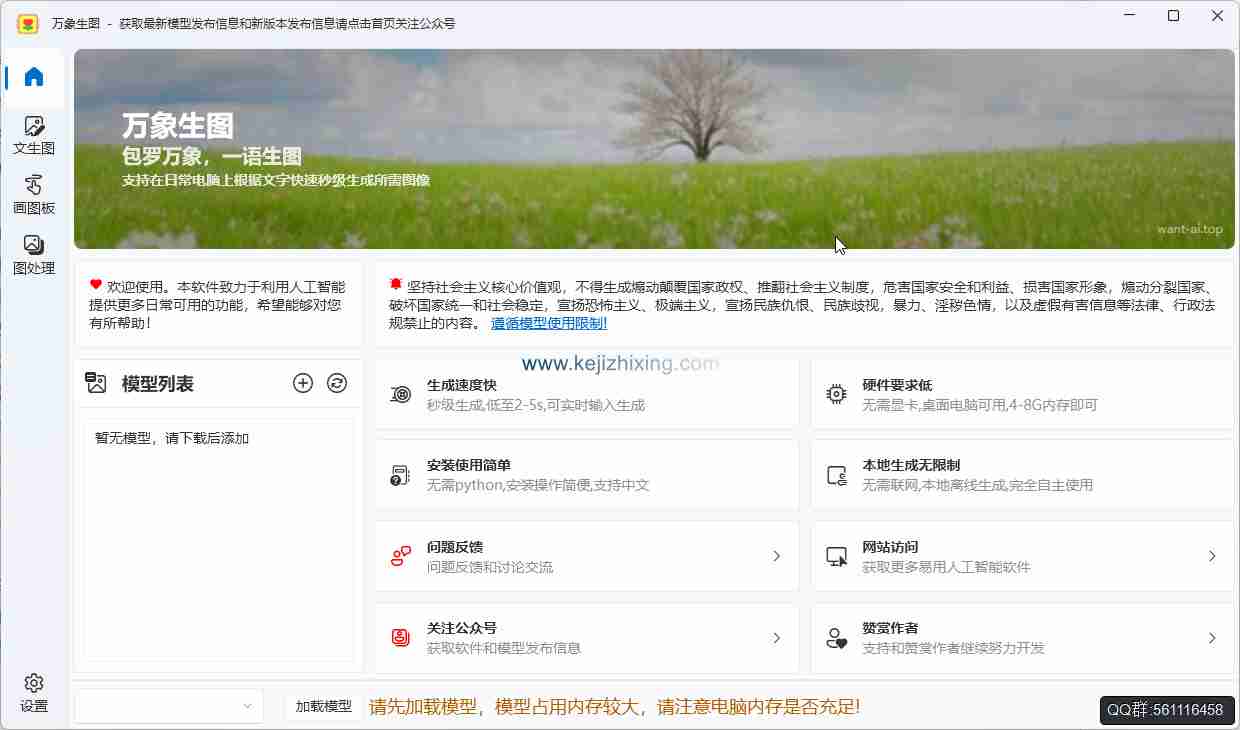Open the 遵循模型使用限制 link
1240x730 pixels.
click(548, 323)
